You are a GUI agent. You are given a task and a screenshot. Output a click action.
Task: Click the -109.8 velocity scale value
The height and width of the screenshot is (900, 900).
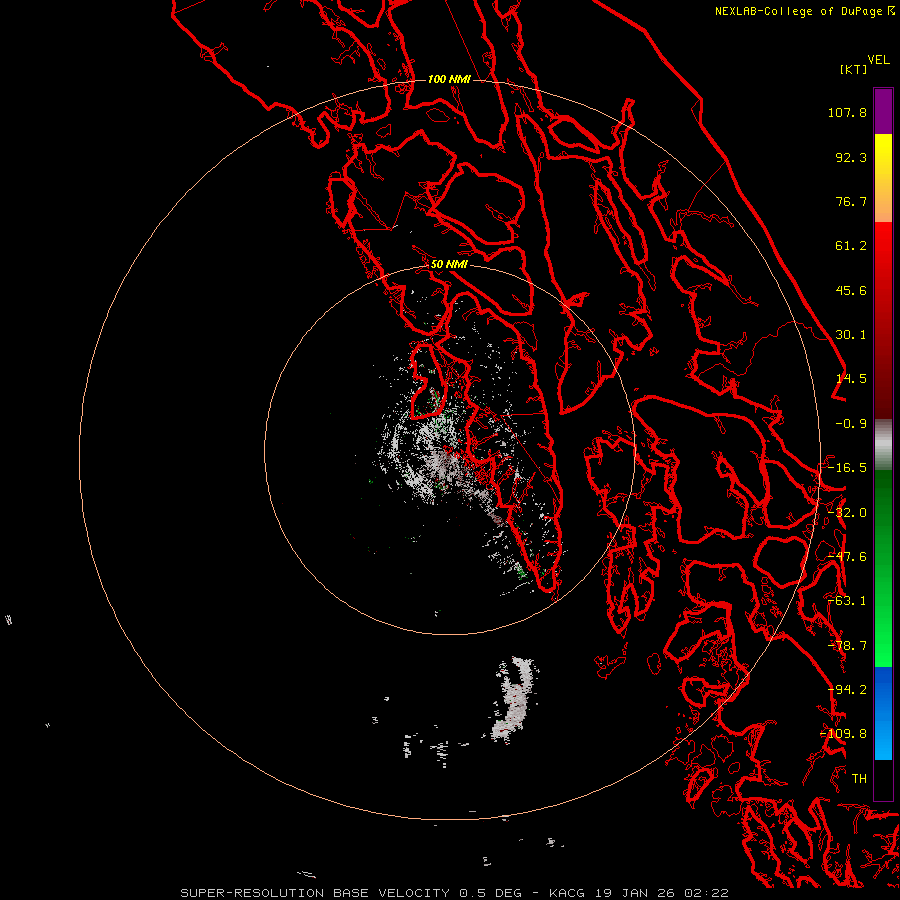pyautogui.click(x=844, y=734)
